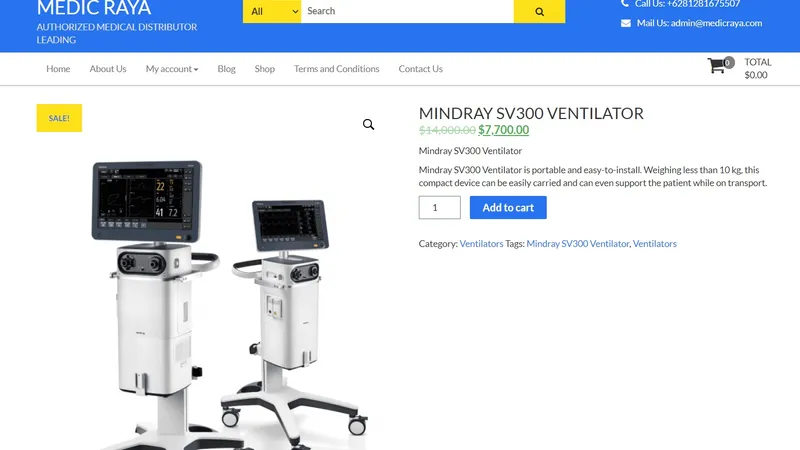Click into the Search text box
Screen dimensions: 800x450
click(x=407, y=11)
